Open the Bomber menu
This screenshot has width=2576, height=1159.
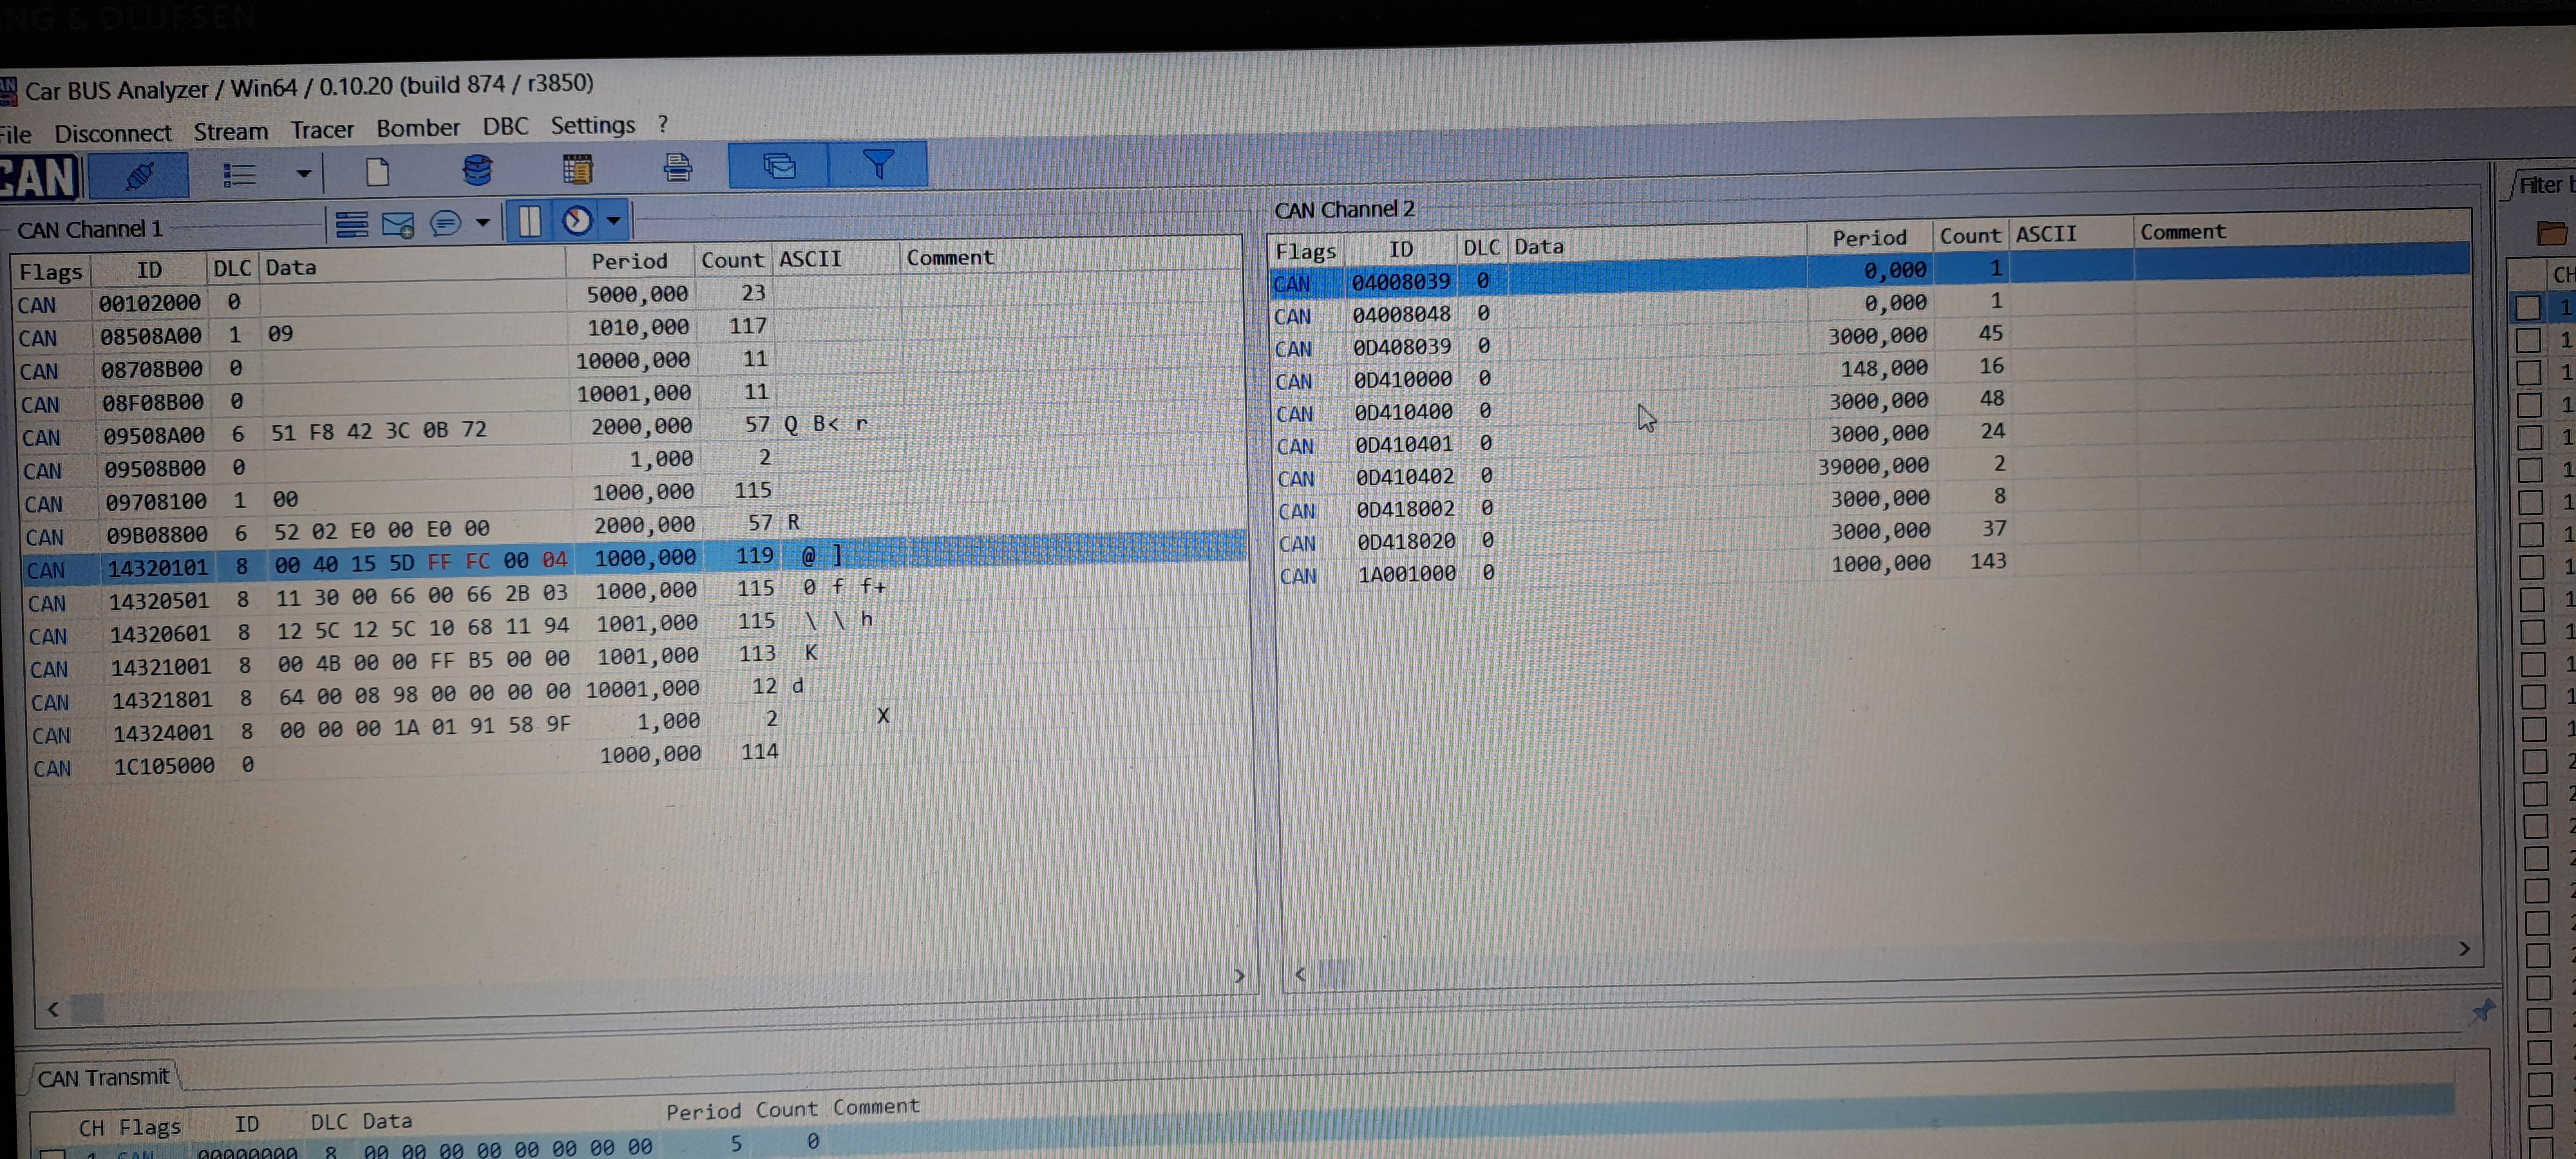pos(417,129)
